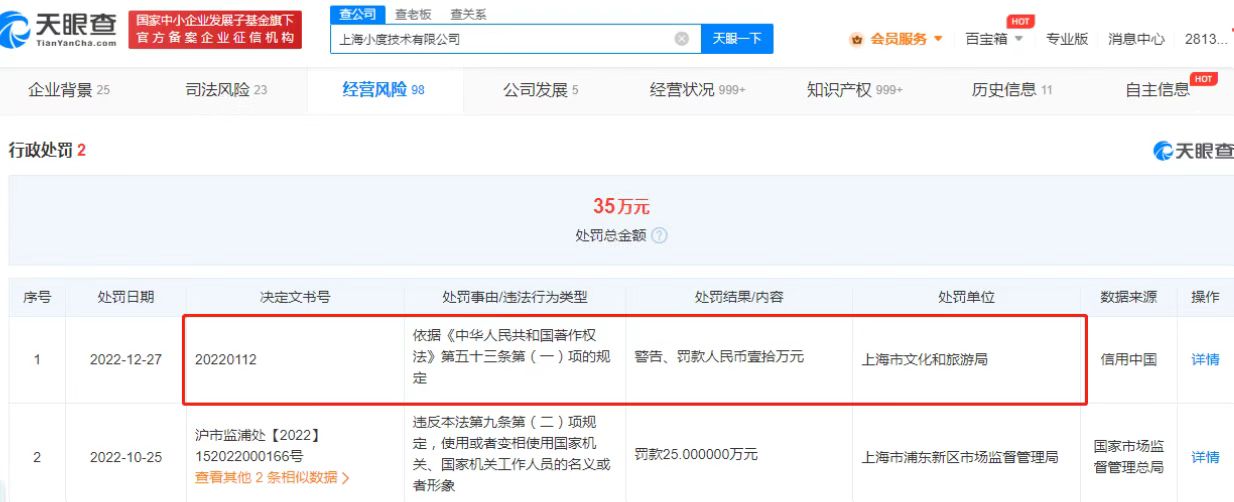The width and height of the screenshot is (1234, 502).
Task: Select the 知识产权 tab
Action: point(855,90)
